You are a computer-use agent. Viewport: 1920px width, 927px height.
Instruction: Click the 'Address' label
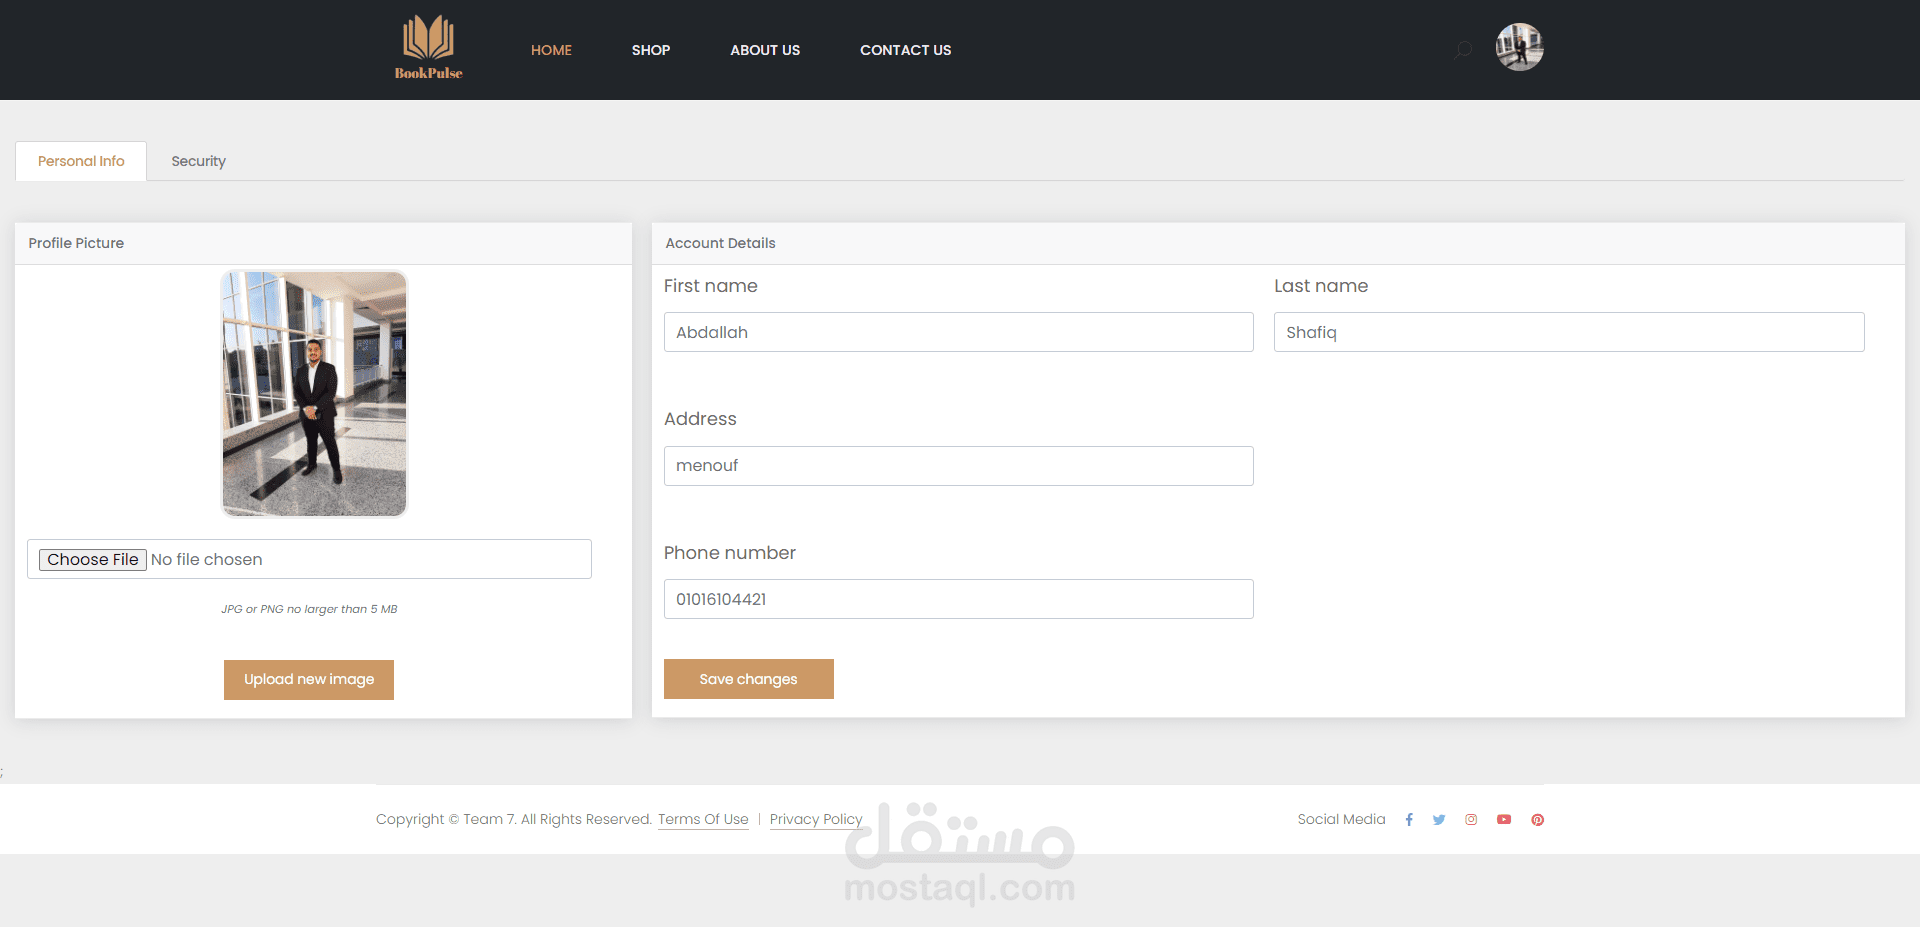tap(700, 419)
